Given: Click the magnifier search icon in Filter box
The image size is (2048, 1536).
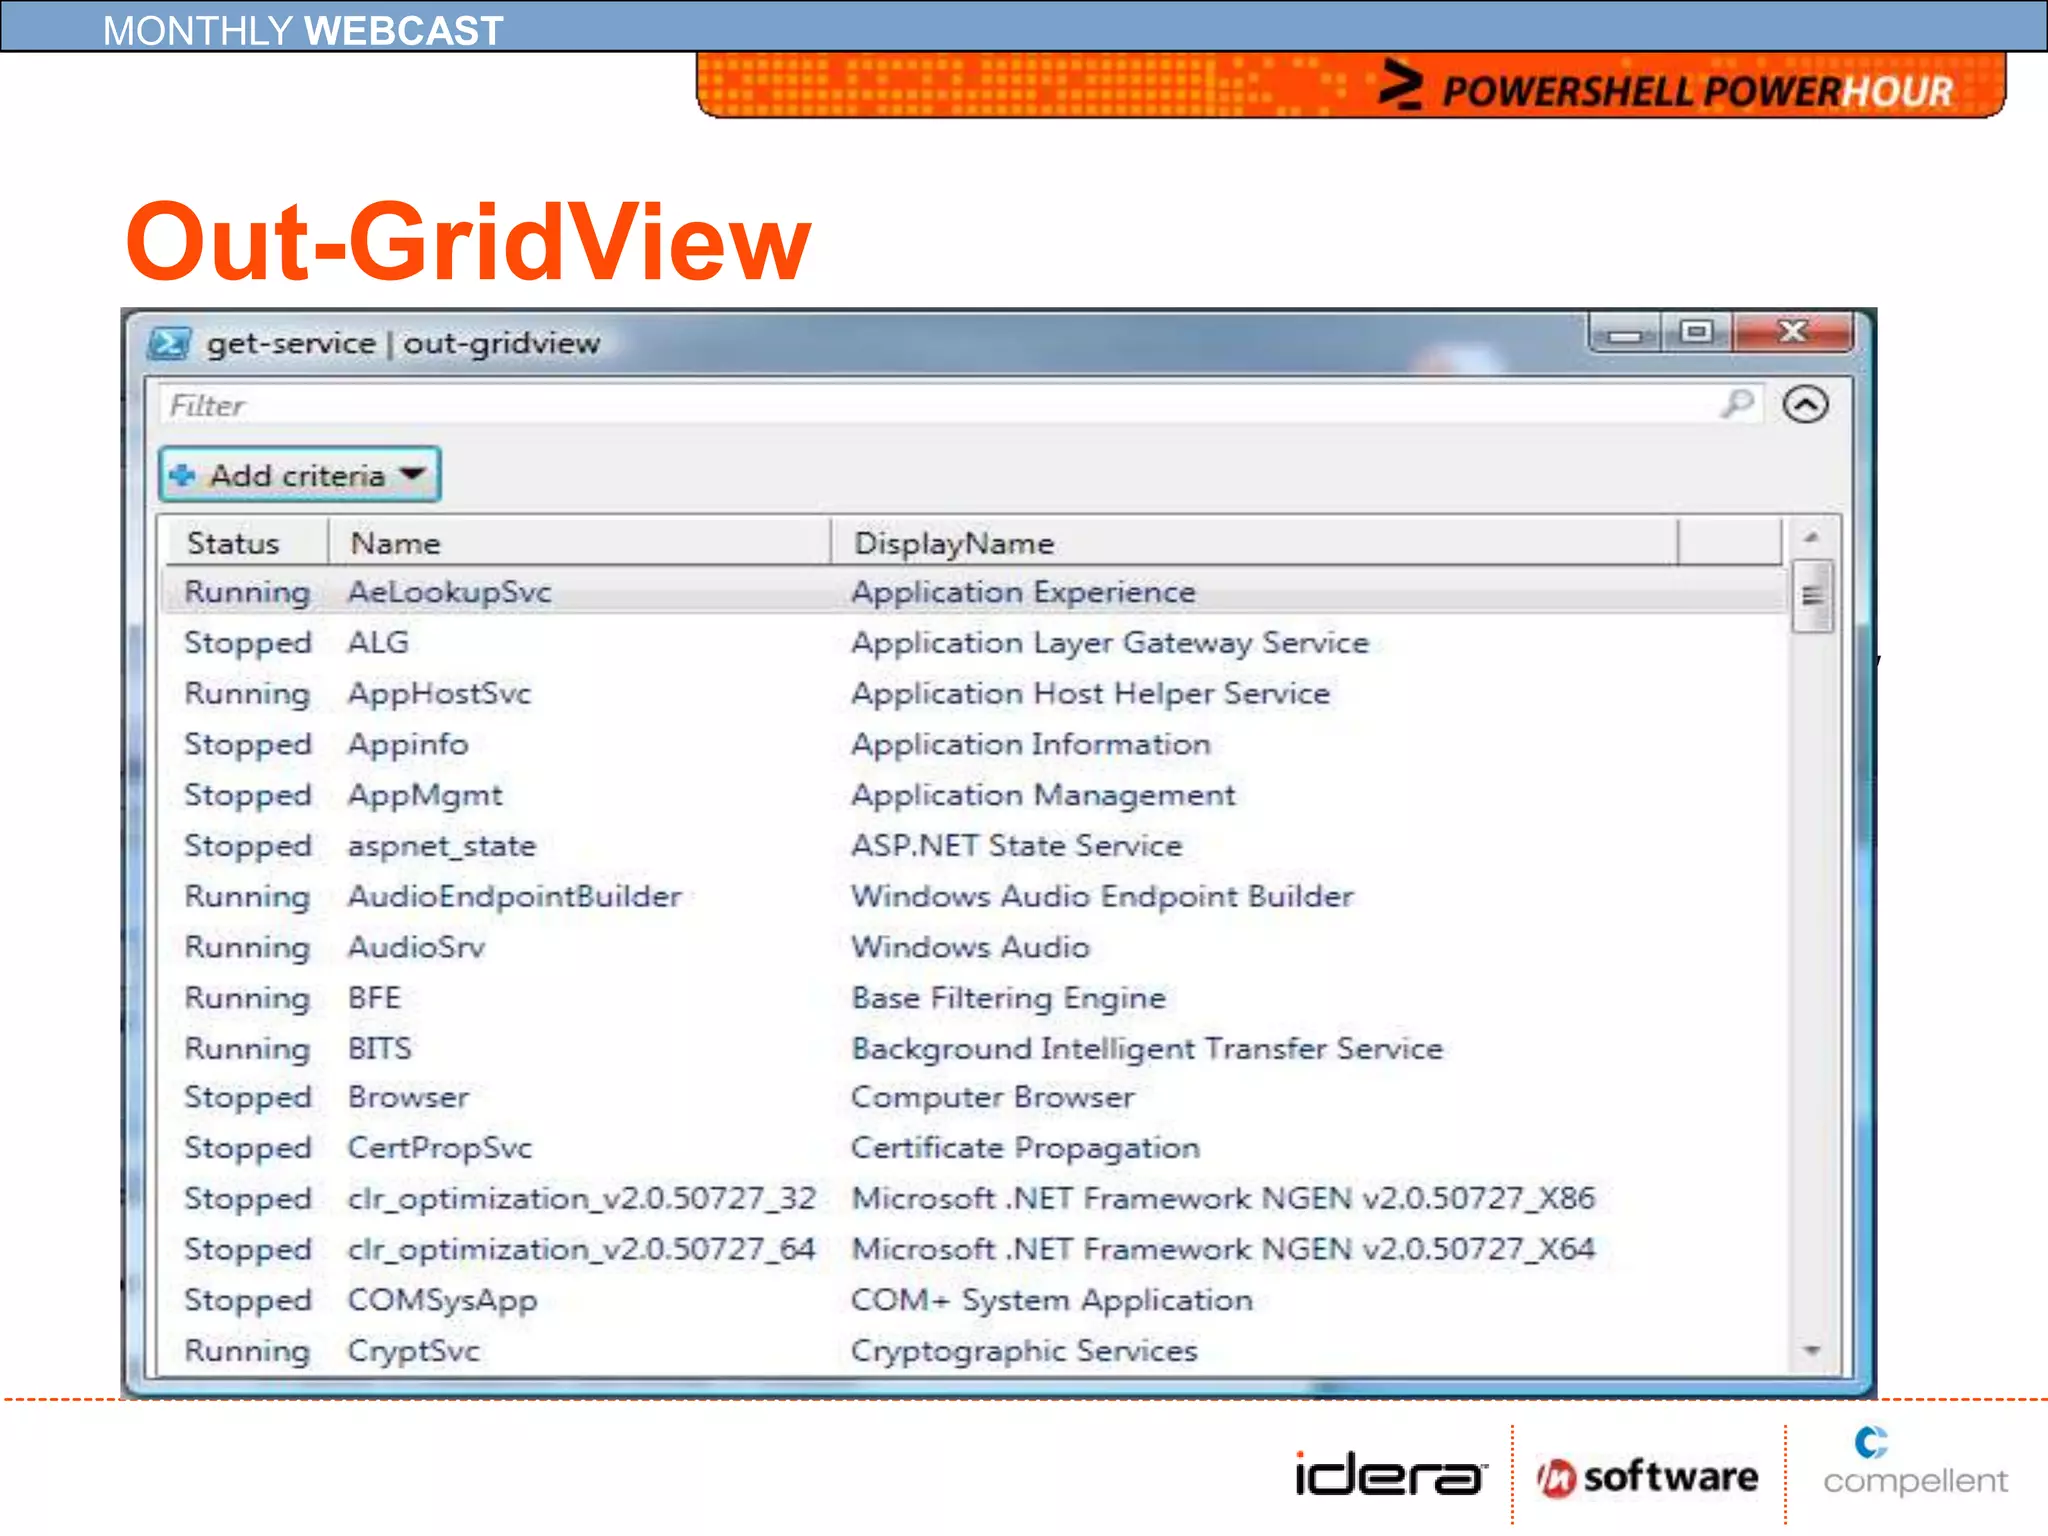Looking at the screenshot, I should tap(1738, 404).
